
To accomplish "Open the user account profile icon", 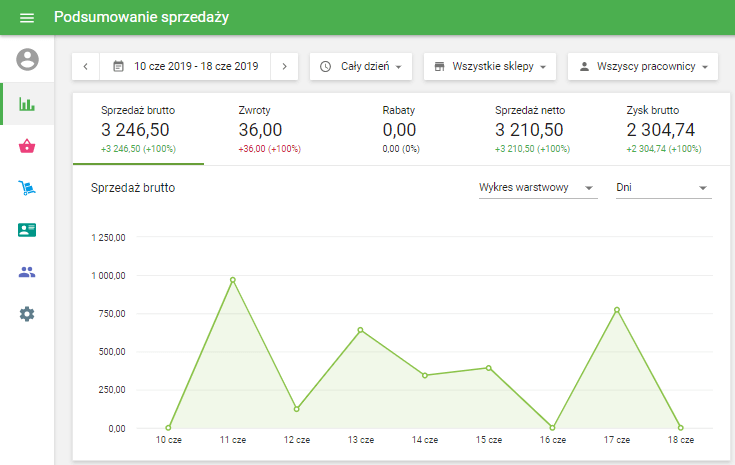I will 27,60.
